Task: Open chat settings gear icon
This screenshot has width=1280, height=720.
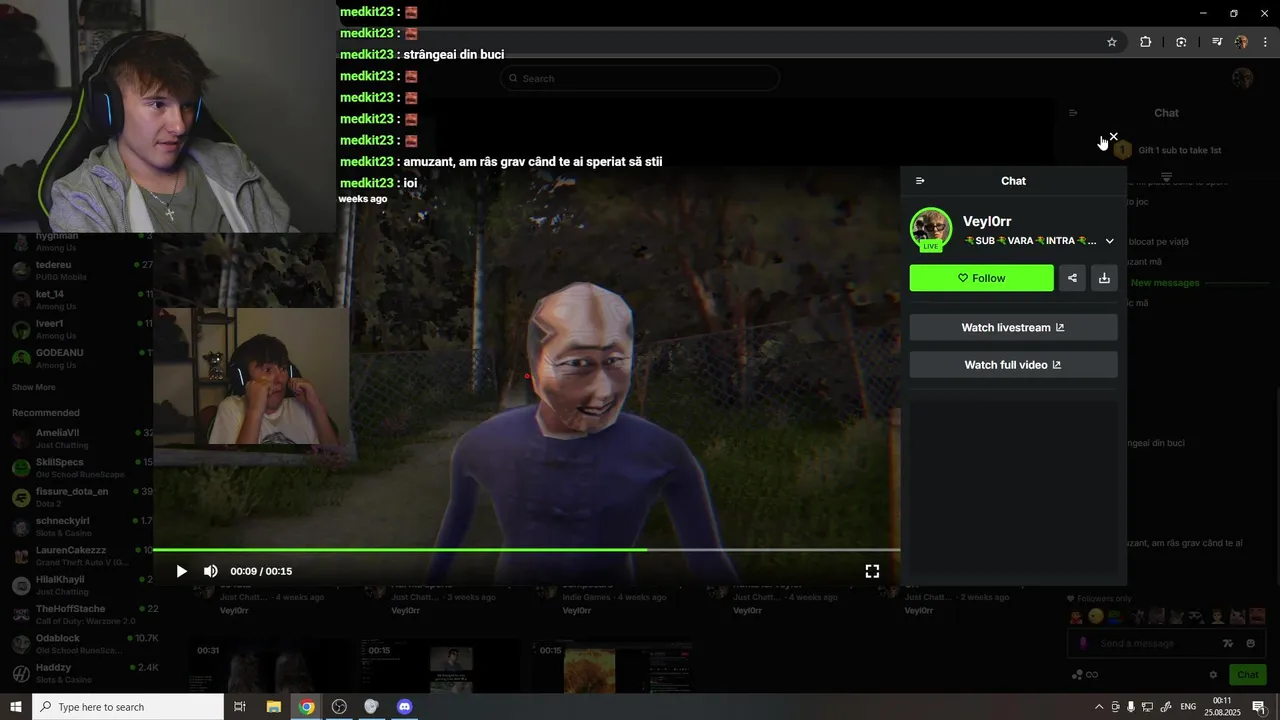Action: click(1213, 675)
